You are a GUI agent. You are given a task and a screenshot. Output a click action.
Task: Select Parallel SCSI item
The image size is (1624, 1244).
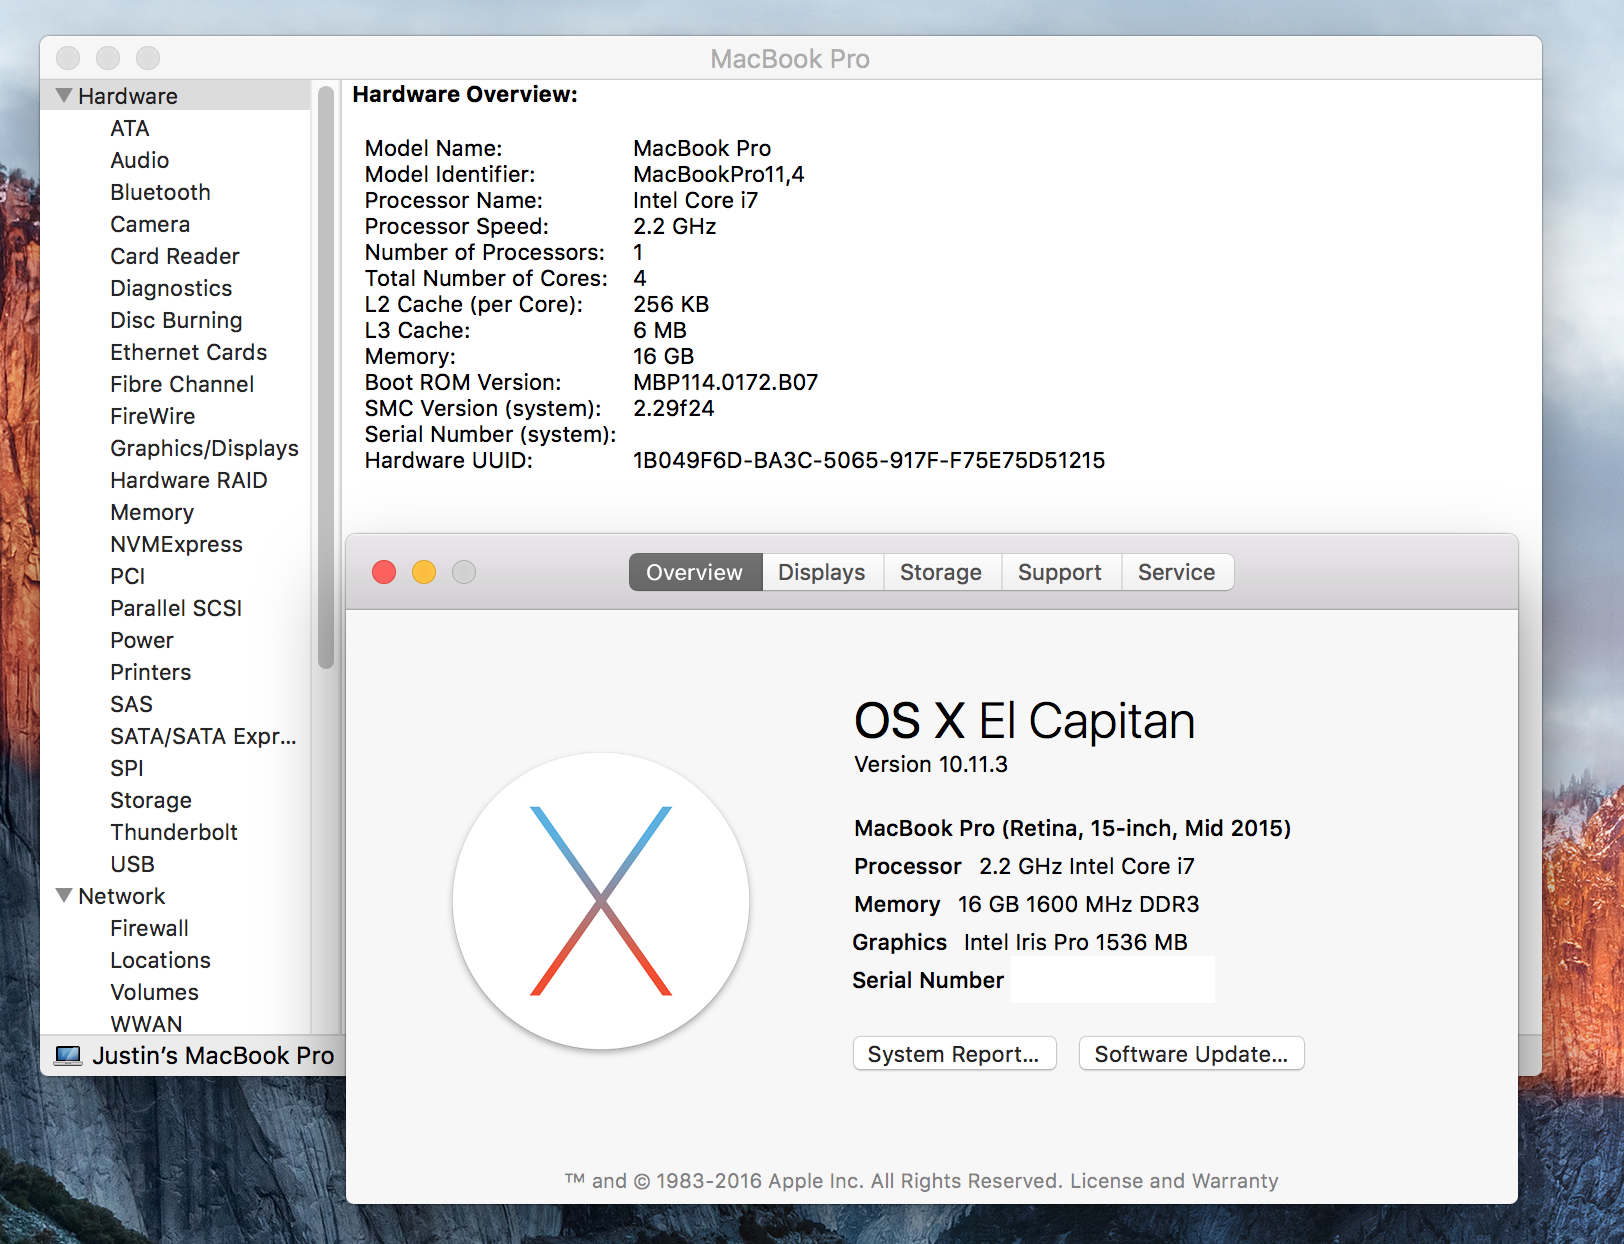point(176,608)
